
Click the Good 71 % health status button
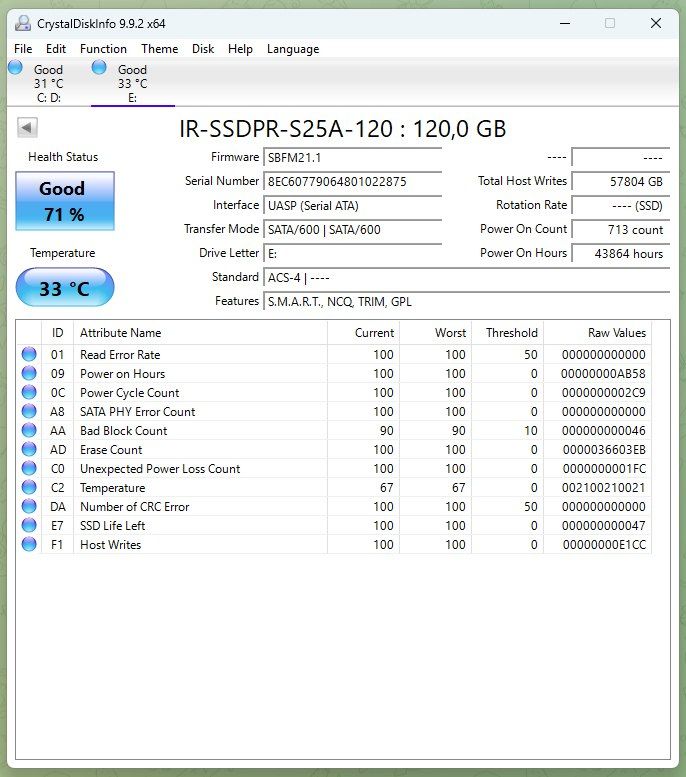(65, 201)
